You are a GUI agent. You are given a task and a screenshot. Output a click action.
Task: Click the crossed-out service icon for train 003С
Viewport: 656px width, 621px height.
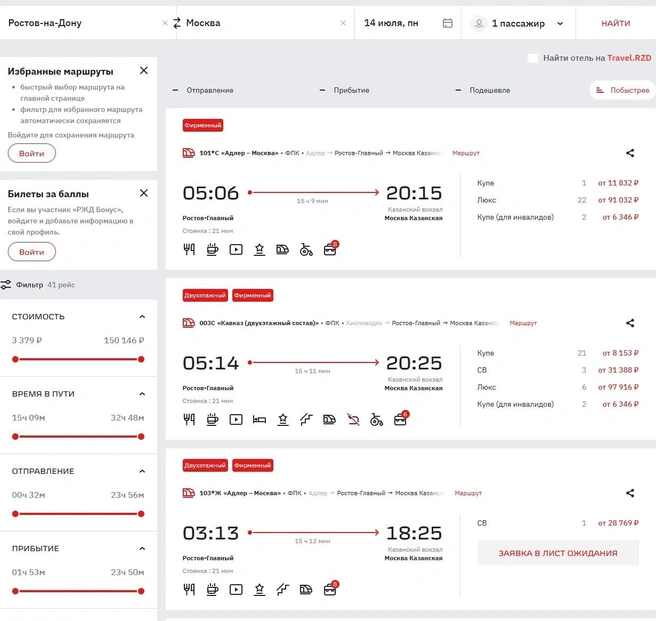click(353, 420)
